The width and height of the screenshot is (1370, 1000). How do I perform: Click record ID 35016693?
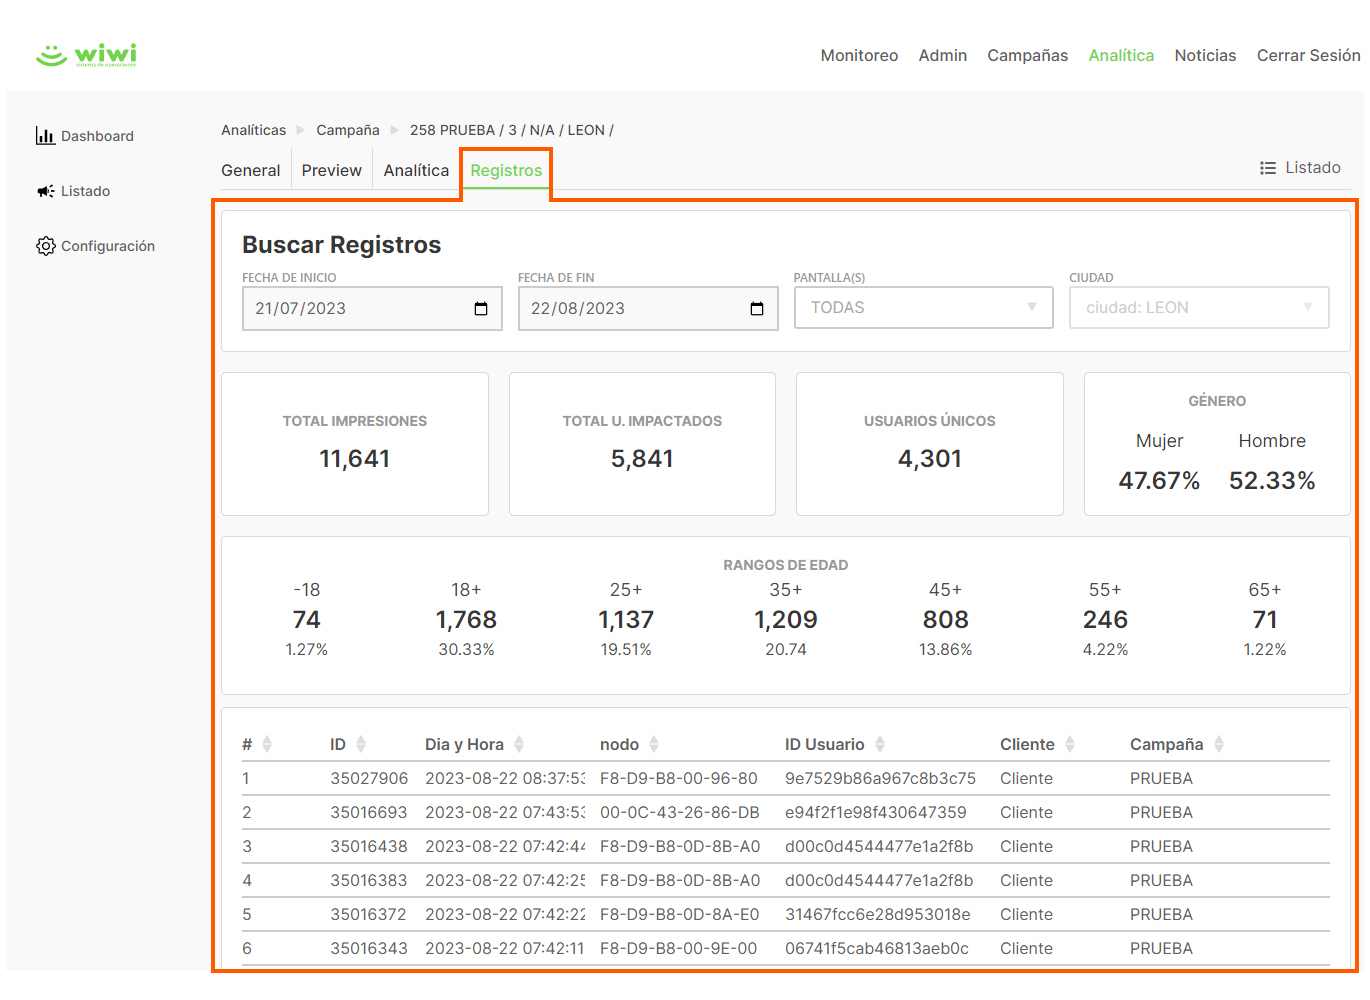tap(369, 812)
